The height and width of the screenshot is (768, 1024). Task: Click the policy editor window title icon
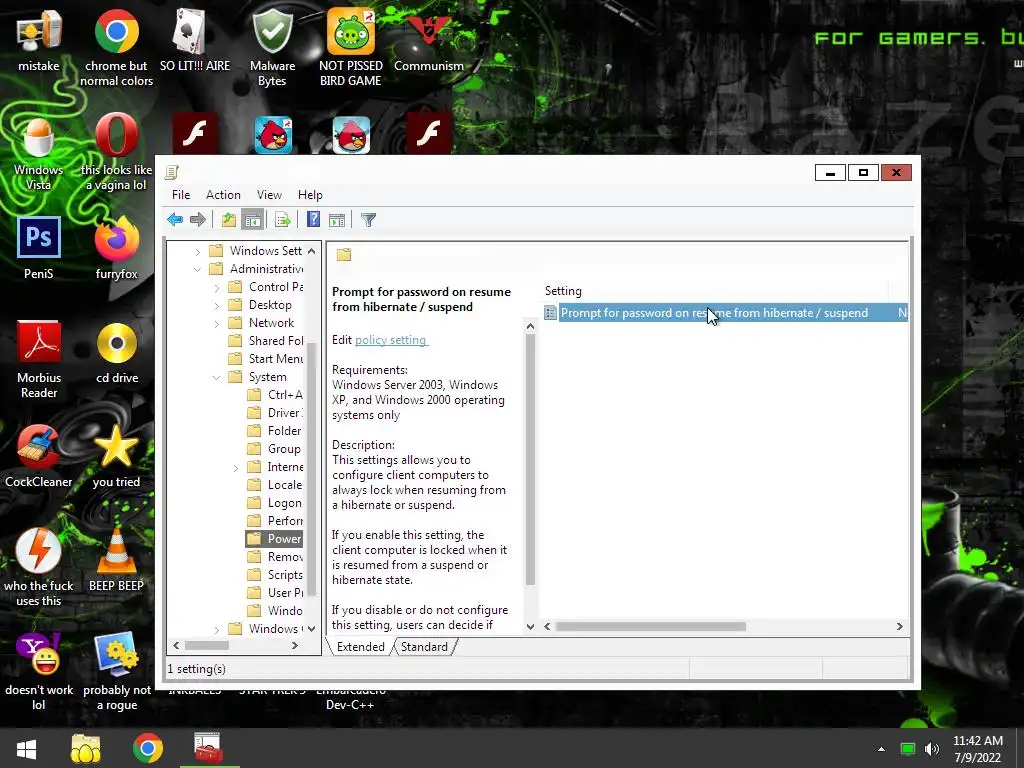click(x=172, y=172)
